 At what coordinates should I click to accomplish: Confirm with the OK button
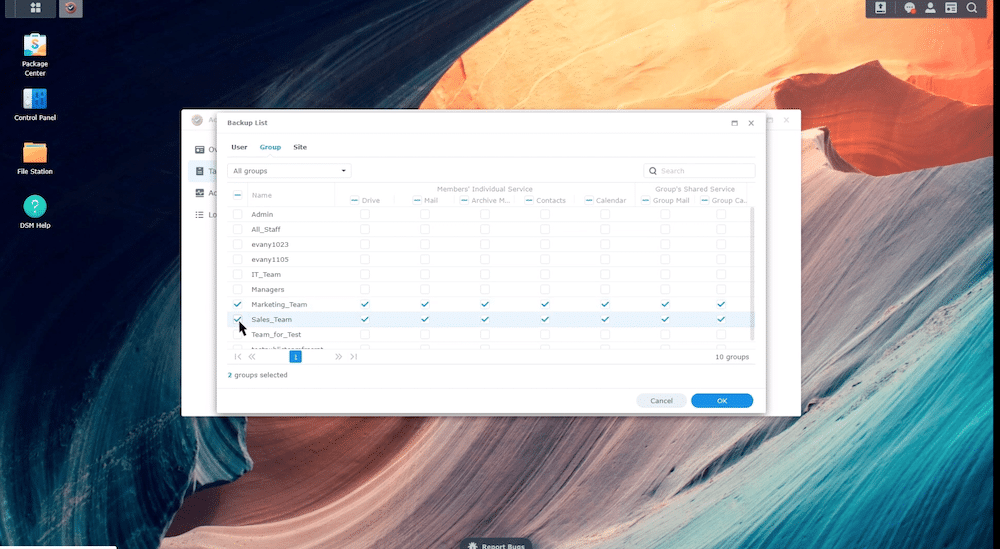(722, 400)
